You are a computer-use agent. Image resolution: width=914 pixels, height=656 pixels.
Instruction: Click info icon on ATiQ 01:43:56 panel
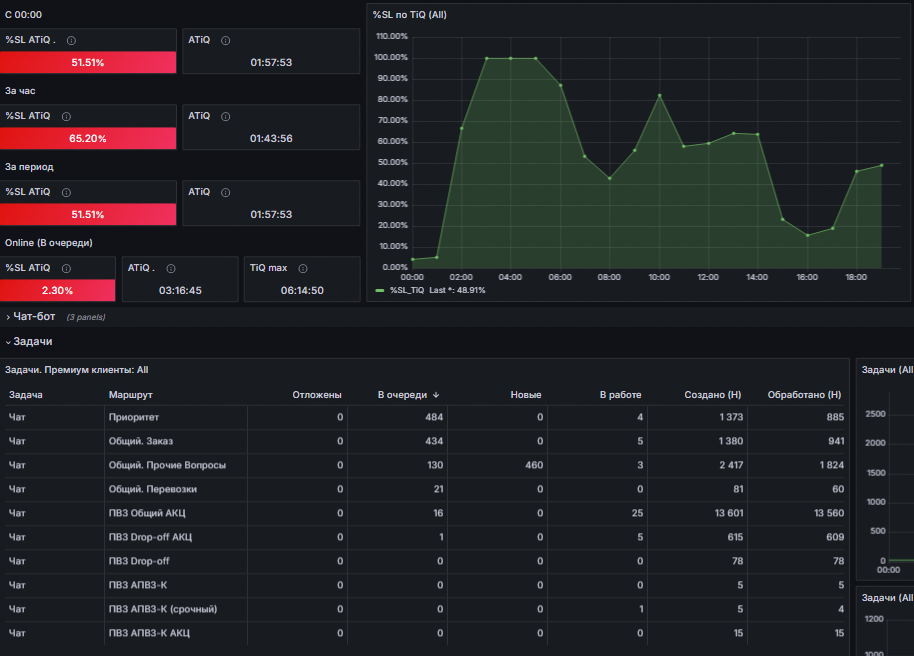tap(226, 117)
